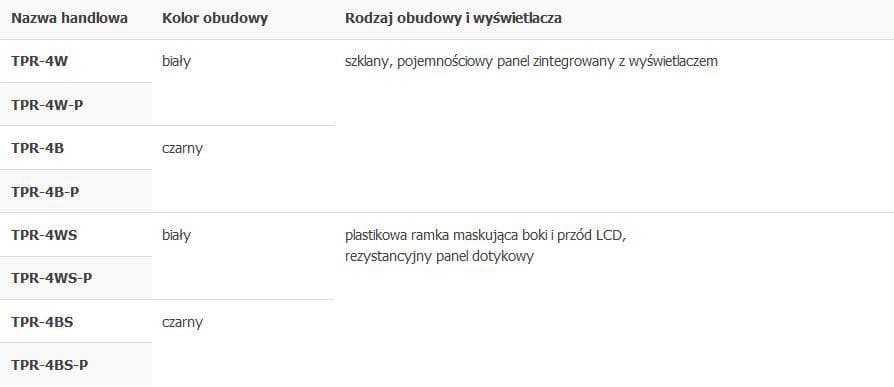This screenshot has height=387, width=894.
Task: Click the Rodzaj obudowy i wyświetlacza header
Action: point(453,18)
